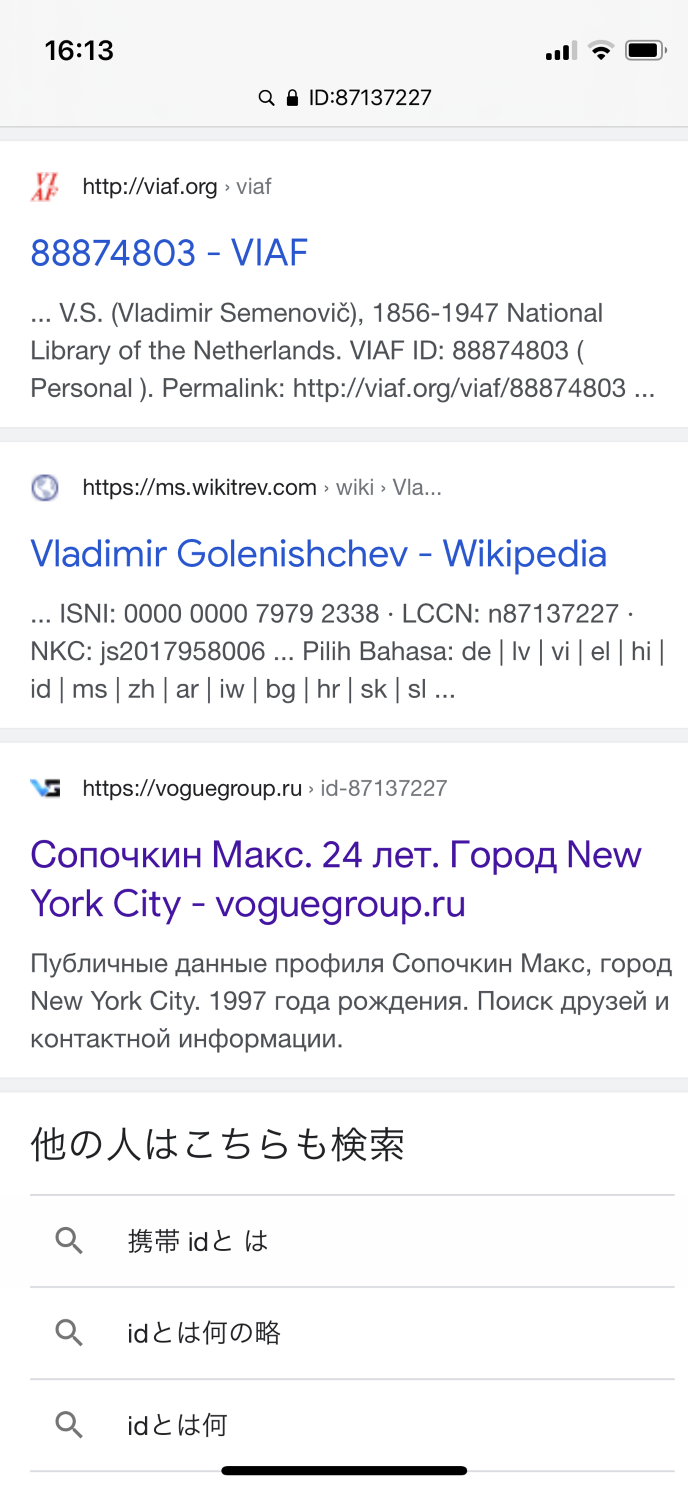688x1490 pixels.
Task: Search the suggestion idとは何
Action: pos(178,1425)
